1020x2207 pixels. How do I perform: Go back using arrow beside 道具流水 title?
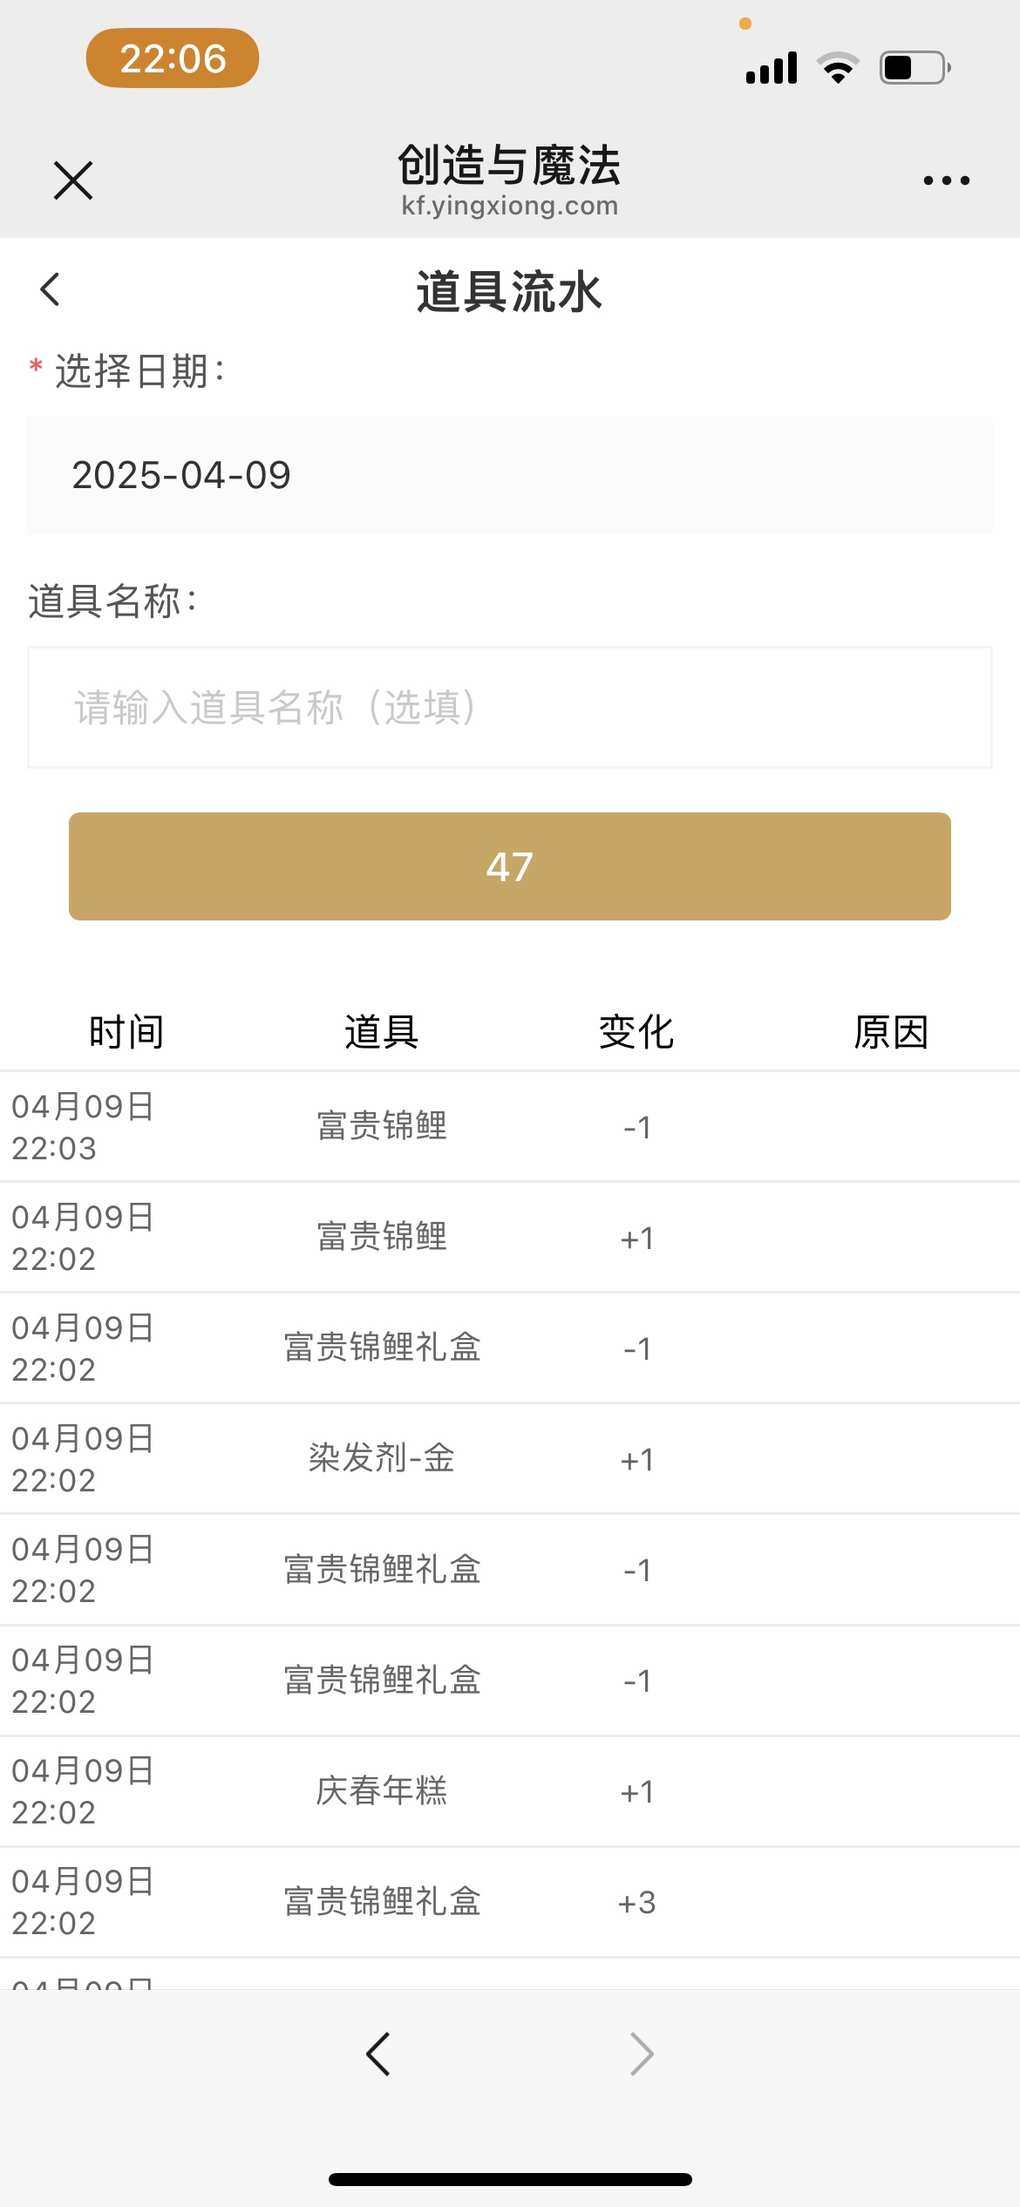click(x=50, y=290)
